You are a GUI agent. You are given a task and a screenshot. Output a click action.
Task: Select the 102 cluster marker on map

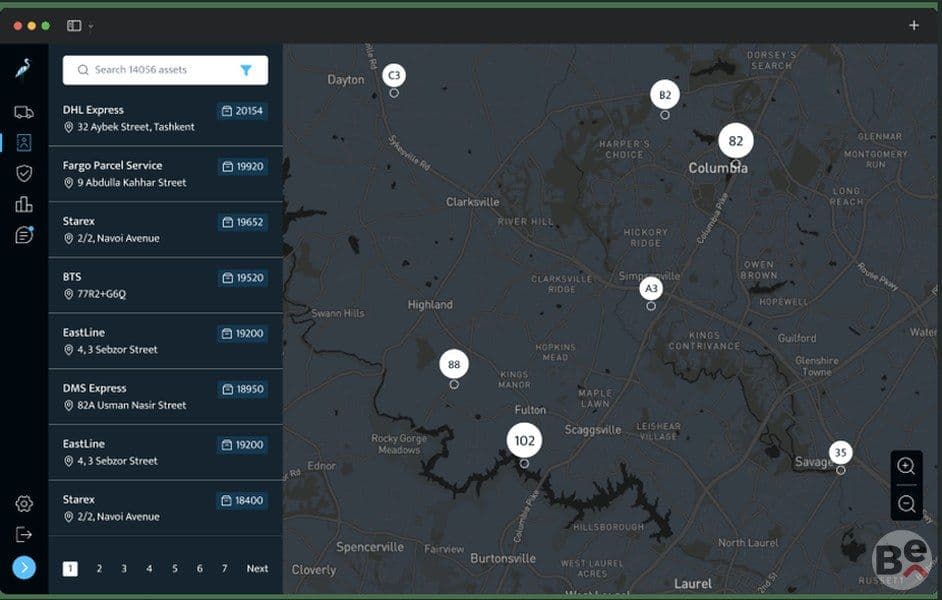pos(524,441)
